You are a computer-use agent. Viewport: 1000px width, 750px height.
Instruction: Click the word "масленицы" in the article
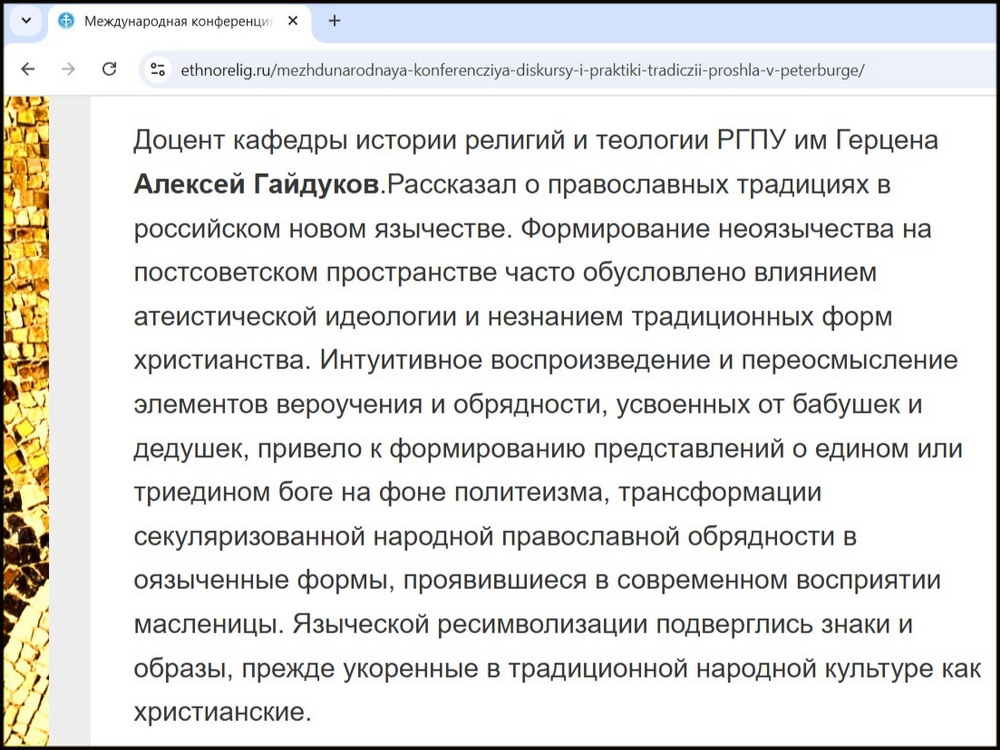point(203,620)
